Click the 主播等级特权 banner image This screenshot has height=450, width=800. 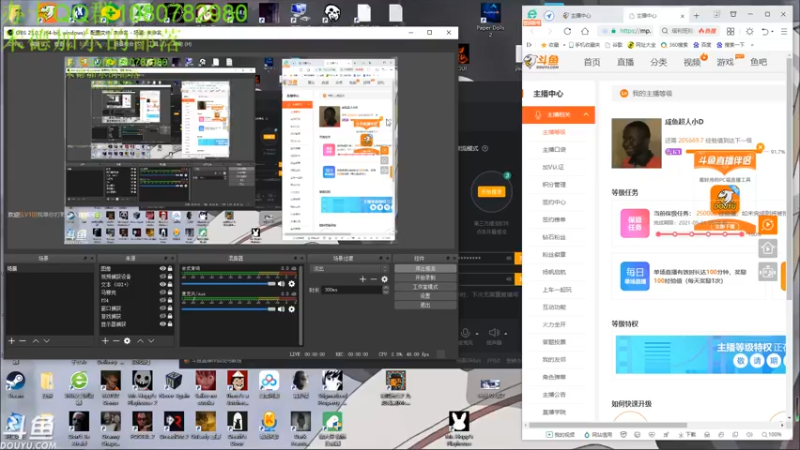pos(701,355)
